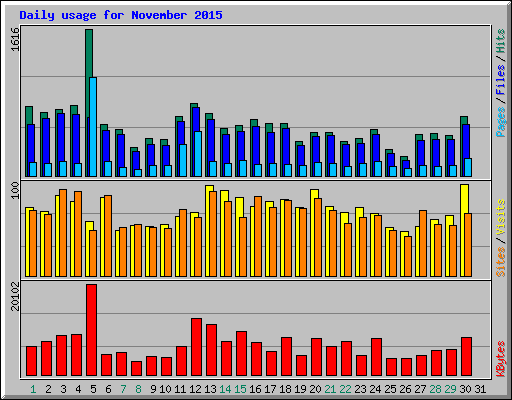Image resolution: width=512 pixels, height=400 pixels.
Task: Click day label '12' on the axis
Action: click(x=195, y=389)
